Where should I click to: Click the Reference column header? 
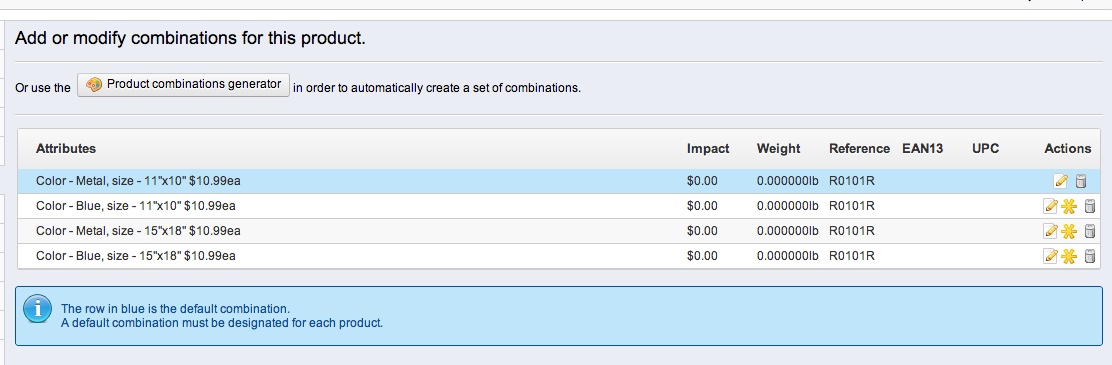click(x=859, y=148)
